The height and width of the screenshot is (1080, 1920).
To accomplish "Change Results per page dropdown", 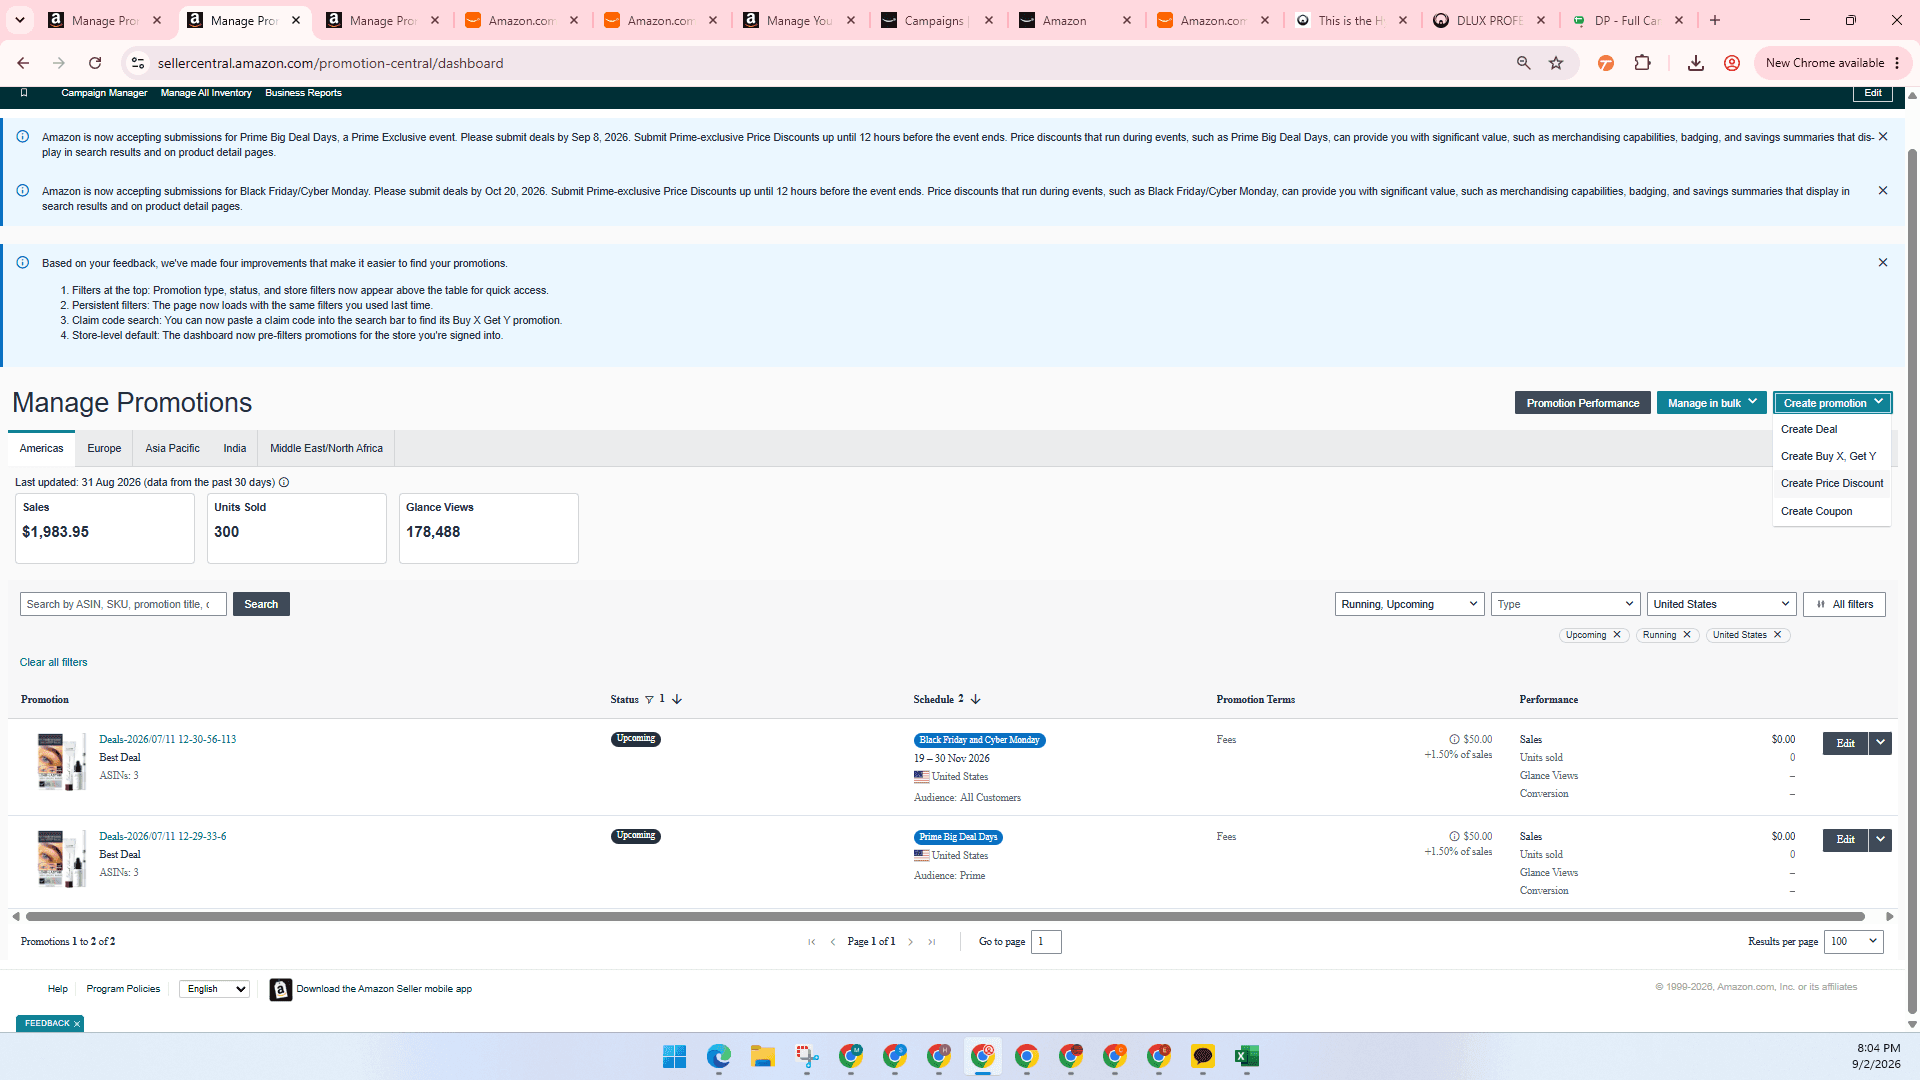I will click(1853, 942).
